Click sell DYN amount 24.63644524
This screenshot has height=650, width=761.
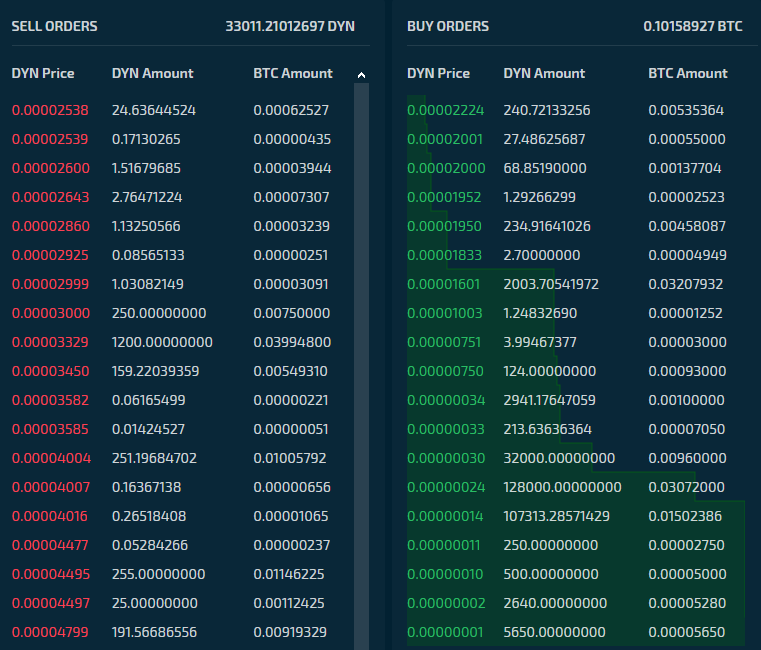(x=154, y=110)
